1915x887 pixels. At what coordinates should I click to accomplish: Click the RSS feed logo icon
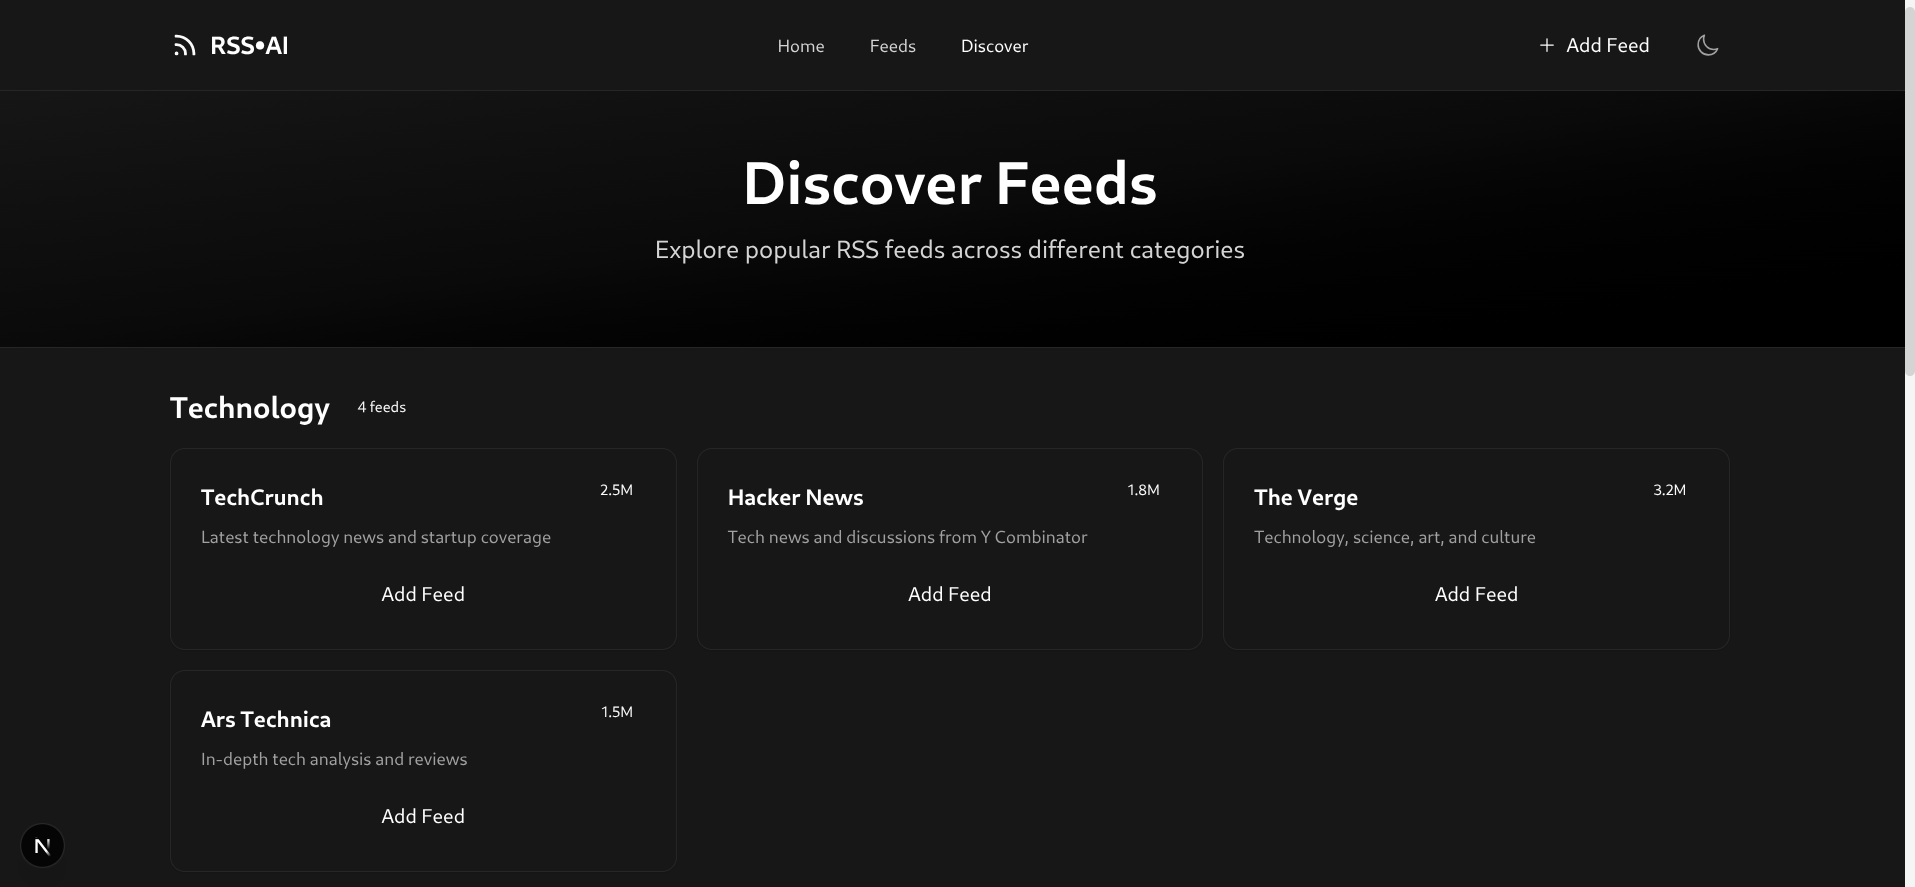tap(184, 45)
